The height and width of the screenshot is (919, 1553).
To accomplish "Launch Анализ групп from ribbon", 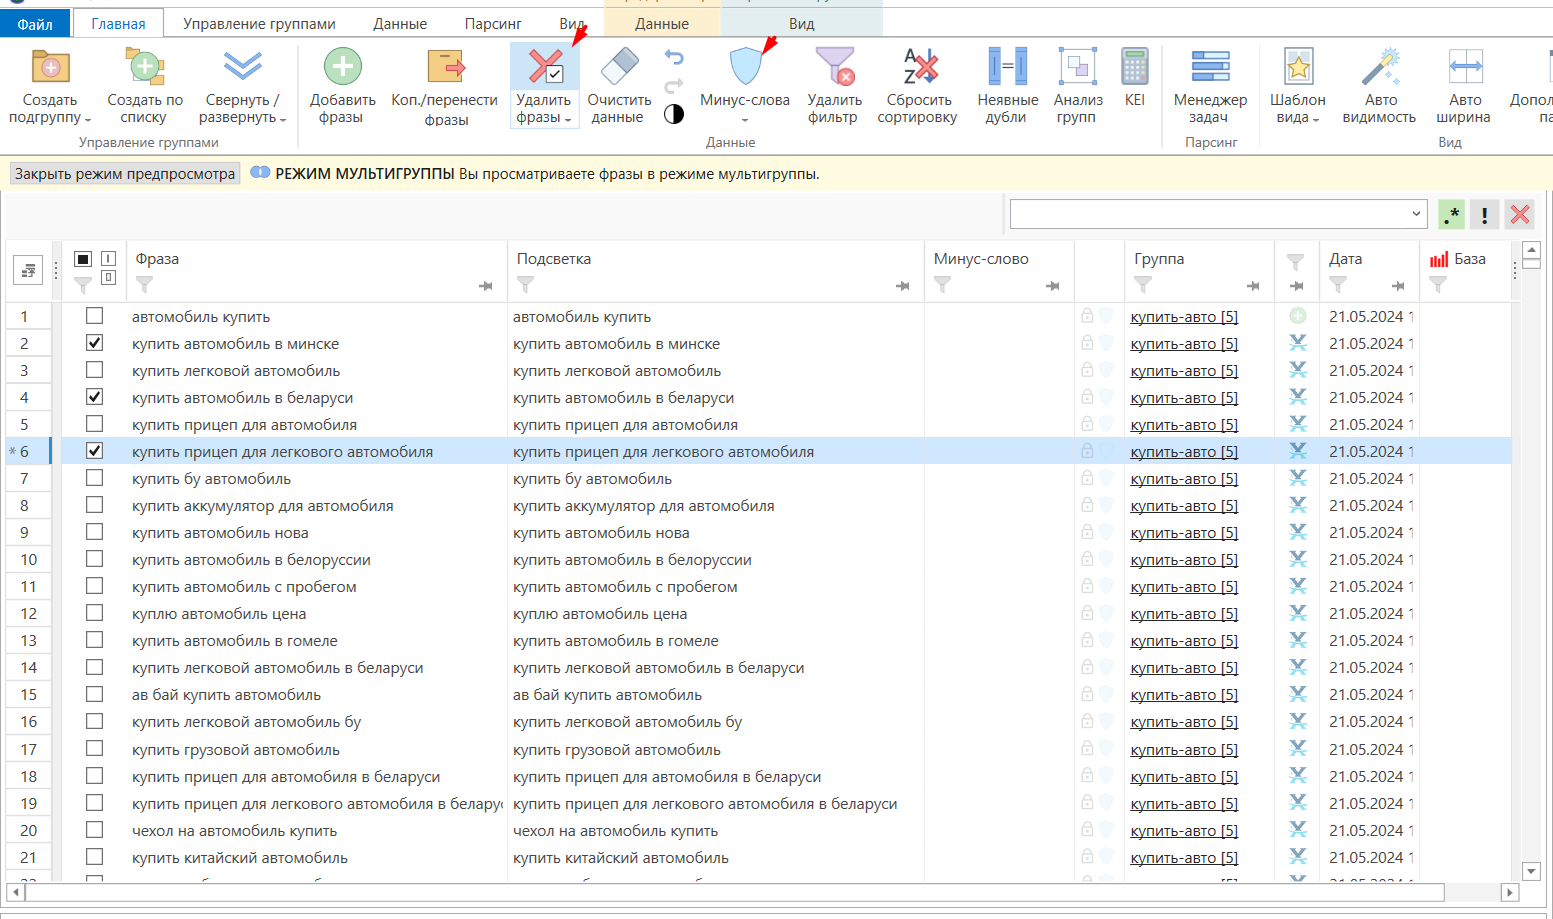I will point(1077,86).
